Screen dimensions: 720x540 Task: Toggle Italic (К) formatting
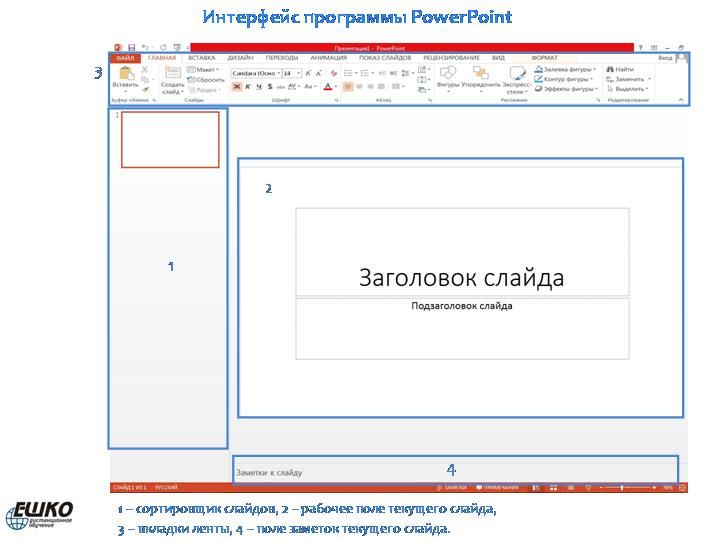(x=248, y=86)
